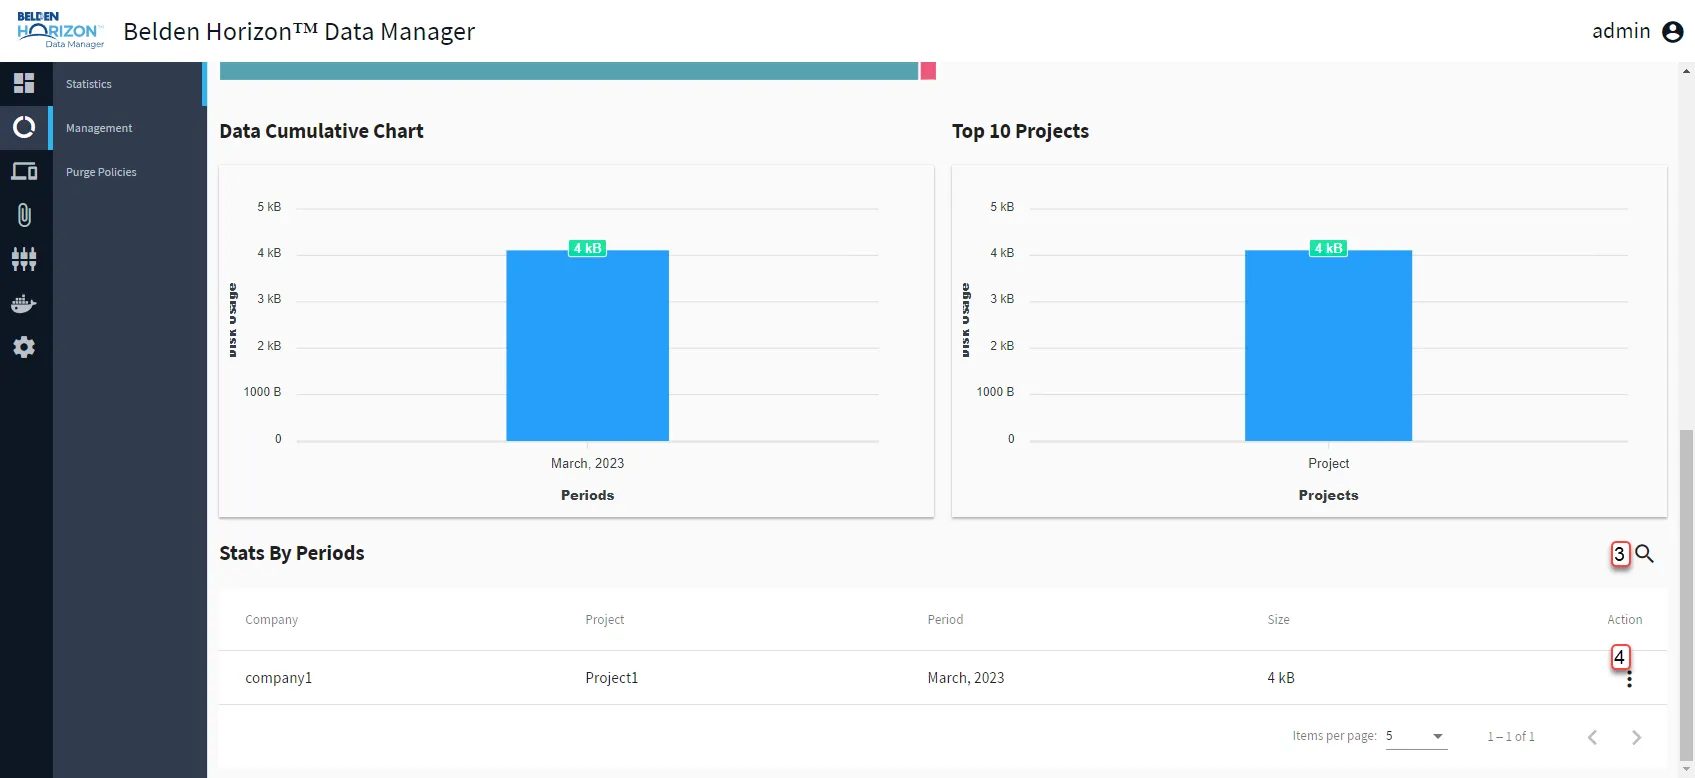Click the 4 kB label on Top 10 Projects chart
Image resolution: width=1695 pixels, height=778 pixels.
[1328, 248]
